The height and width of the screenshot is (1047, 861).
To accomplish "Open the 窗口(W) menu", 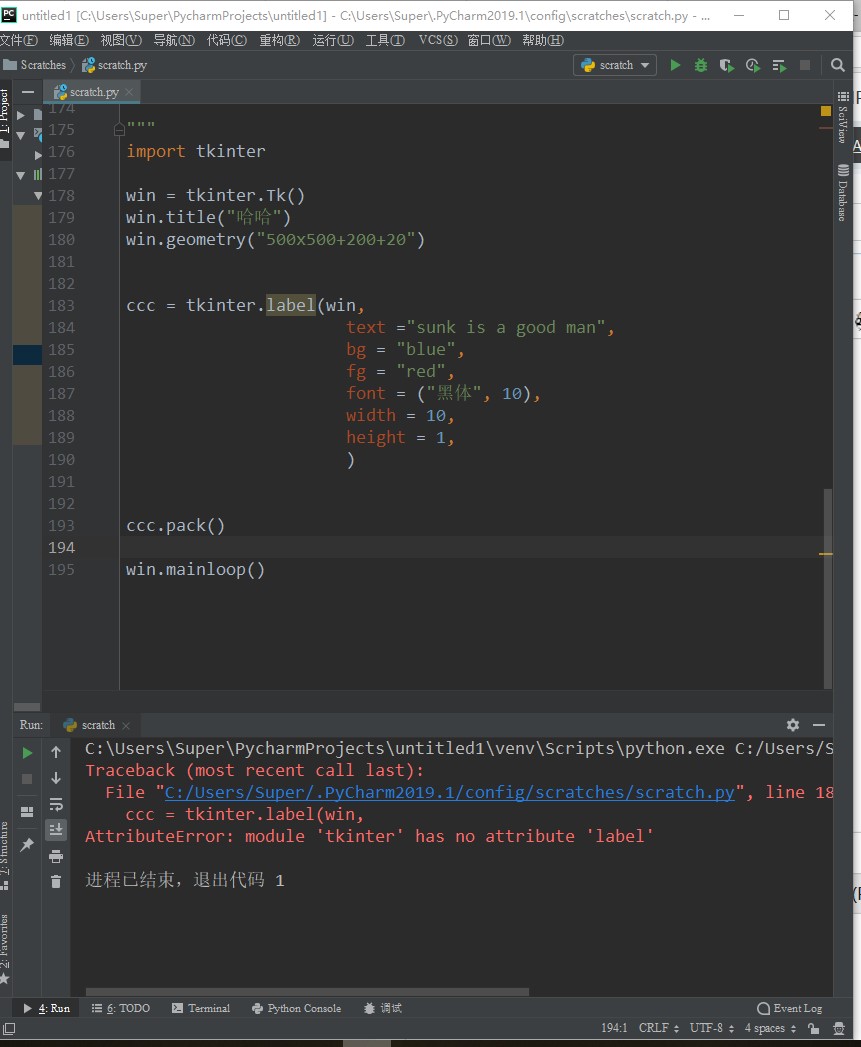I will pos(489,40).
